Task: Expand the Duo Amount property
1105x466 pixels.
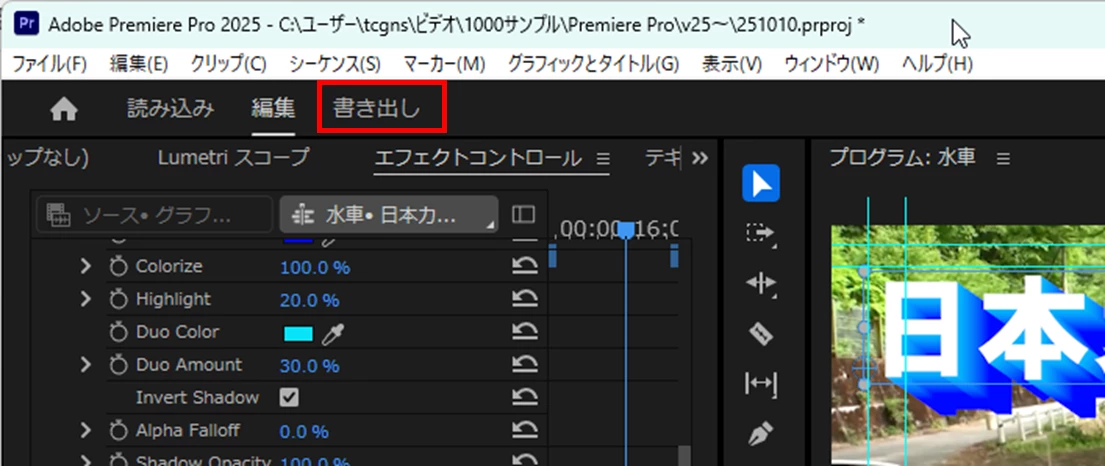Action: coord(85,364)
